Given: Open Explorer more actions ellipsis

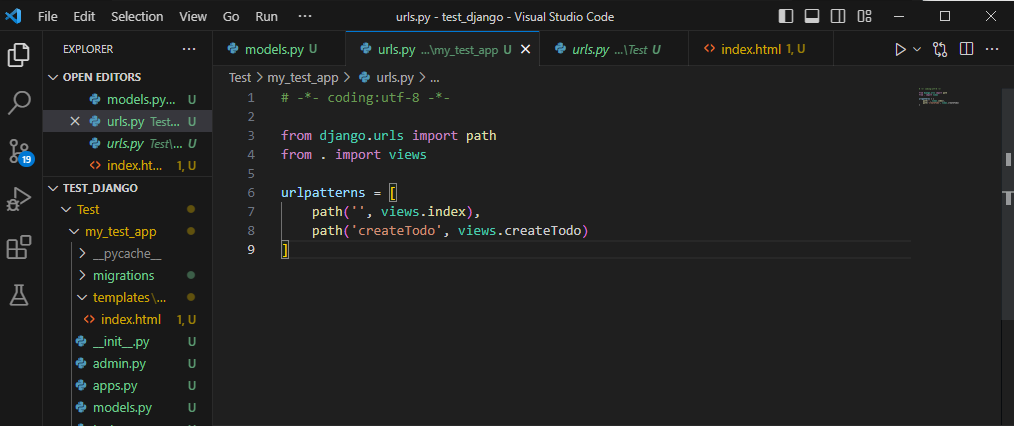Looking at the screenshot, I should coord(189,49).
